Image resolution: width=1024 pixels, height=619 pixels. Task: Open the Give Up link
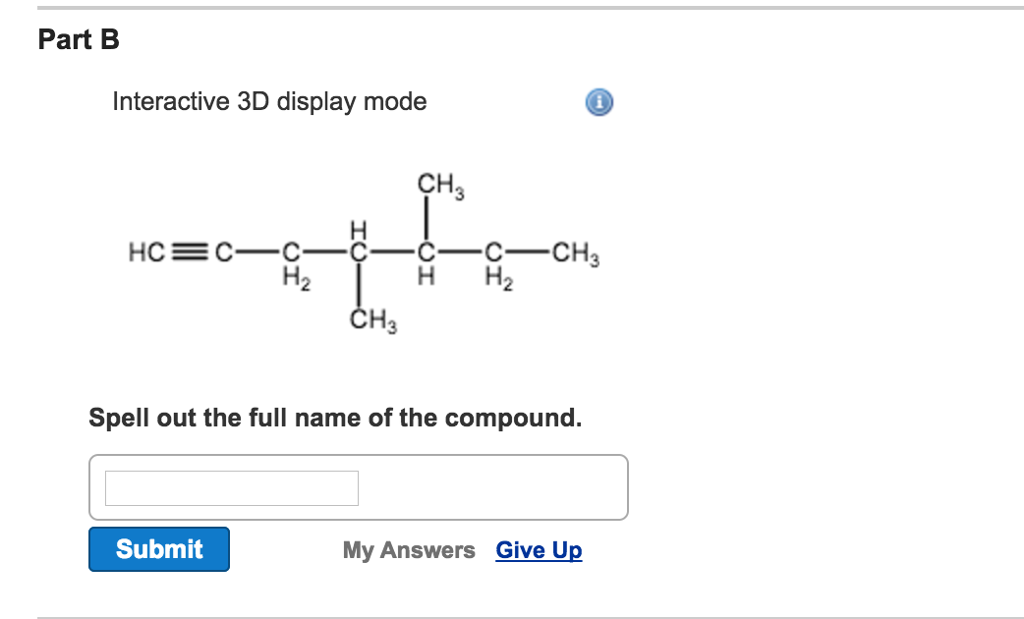[538, 549]
